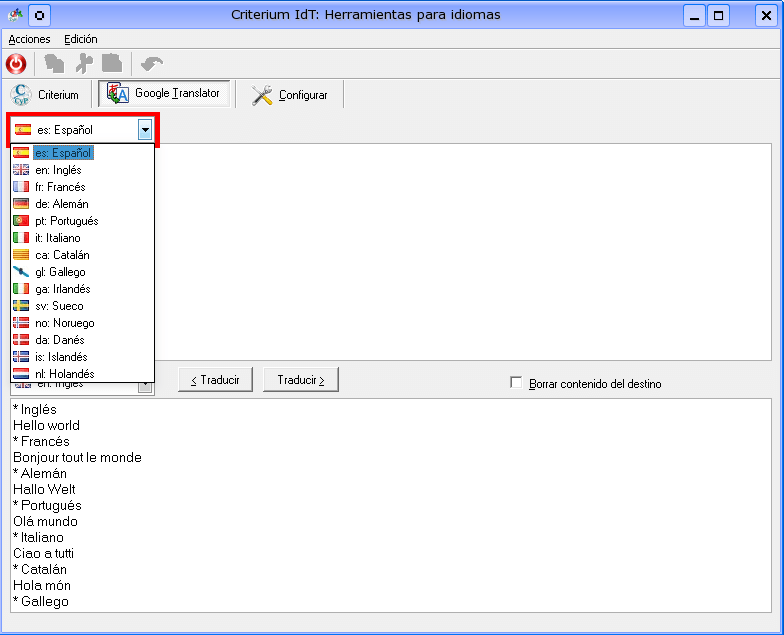Click 'Hallo Welt' line
784x635 pixels.
(44, 490)
